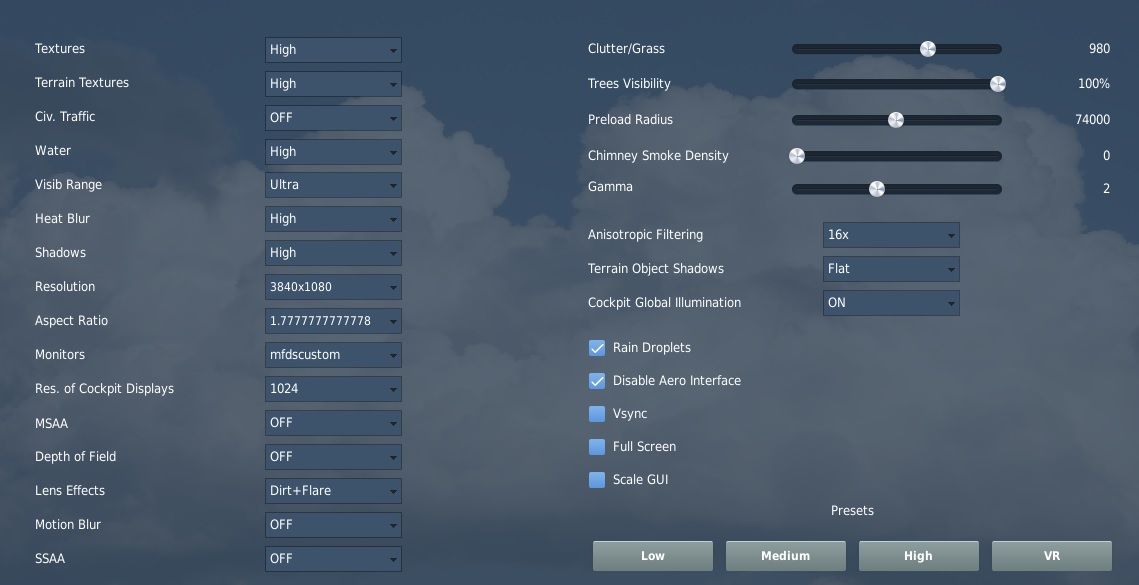This screenshot has width=1139, height=585.
Task: Click the Preload Radius value 74000
Action: click(1093, 120)
